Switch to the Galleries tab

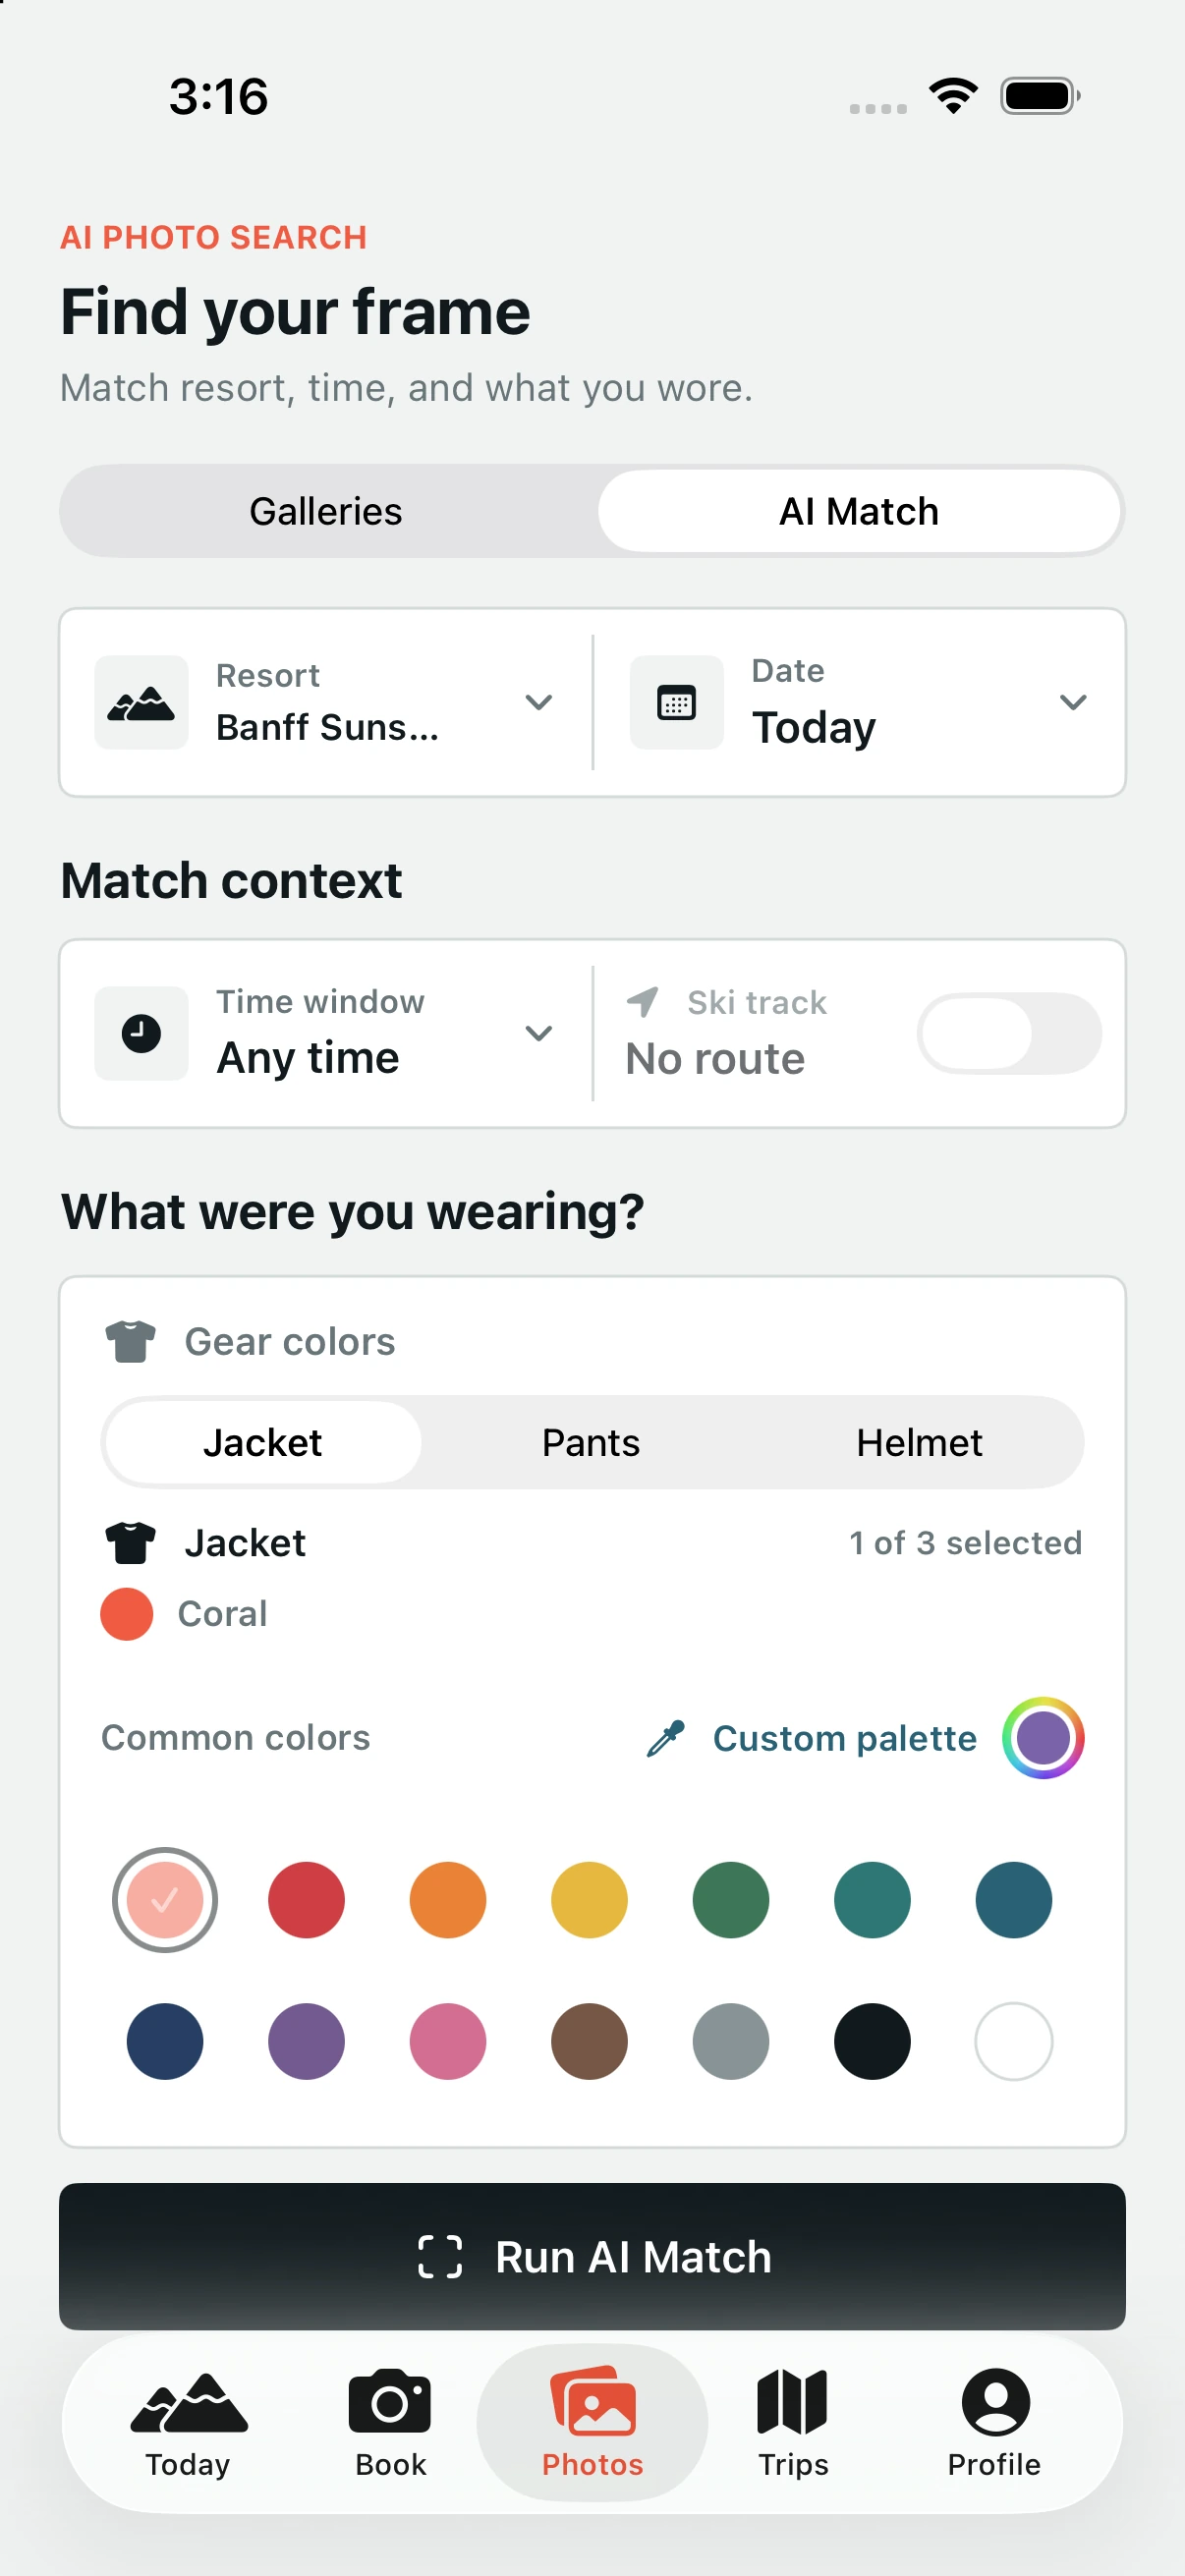point(326,511)
